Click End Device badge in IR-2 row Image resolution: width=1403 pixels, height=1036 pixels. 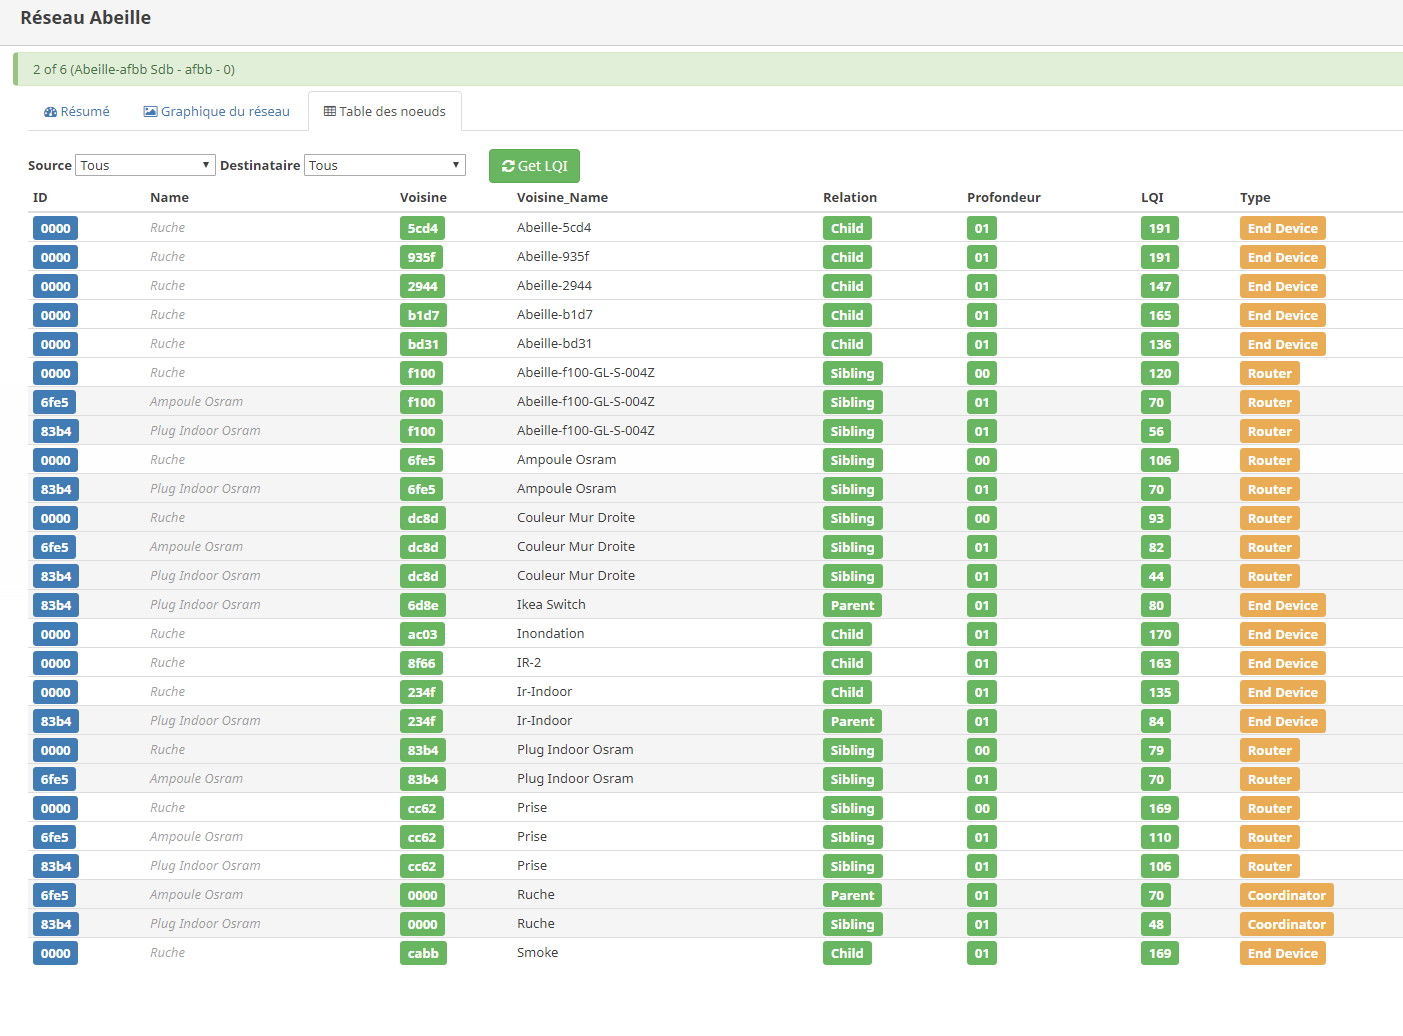click(x=1283, y=663)
